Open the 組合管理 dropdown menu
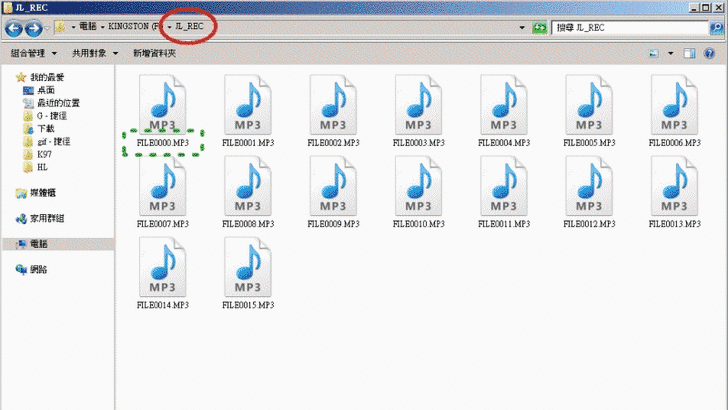Screen dimensions: 728x410 coord(33,53)
